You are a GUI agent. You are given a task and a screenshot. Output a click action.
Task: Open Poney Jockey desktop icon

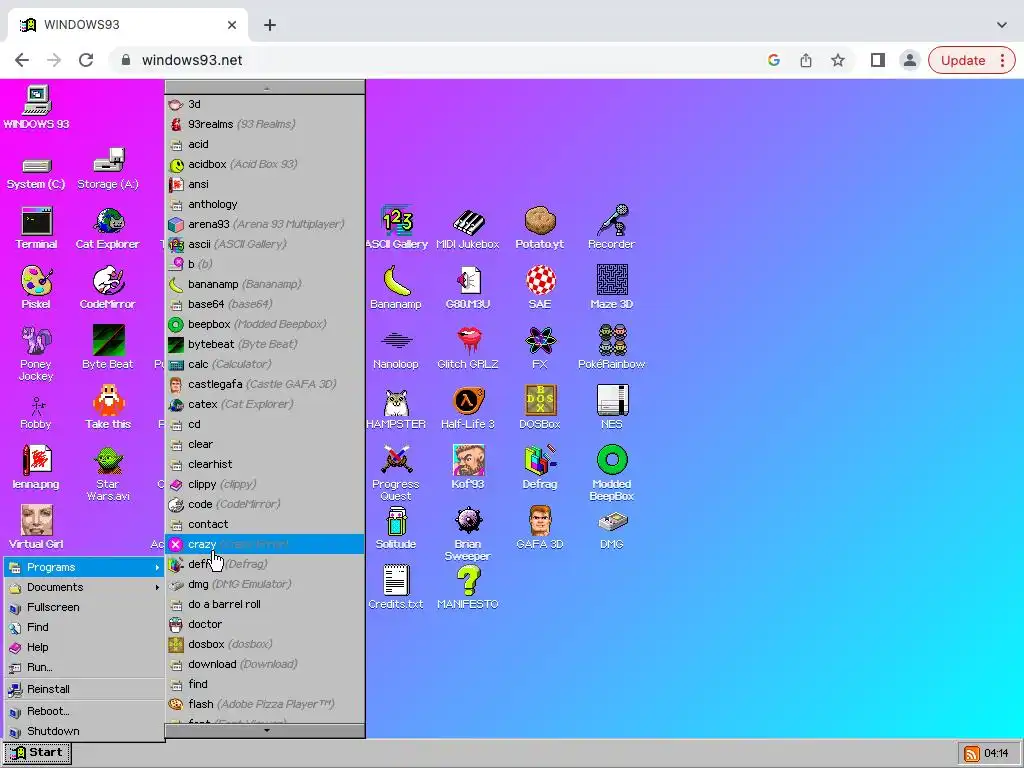36,353
